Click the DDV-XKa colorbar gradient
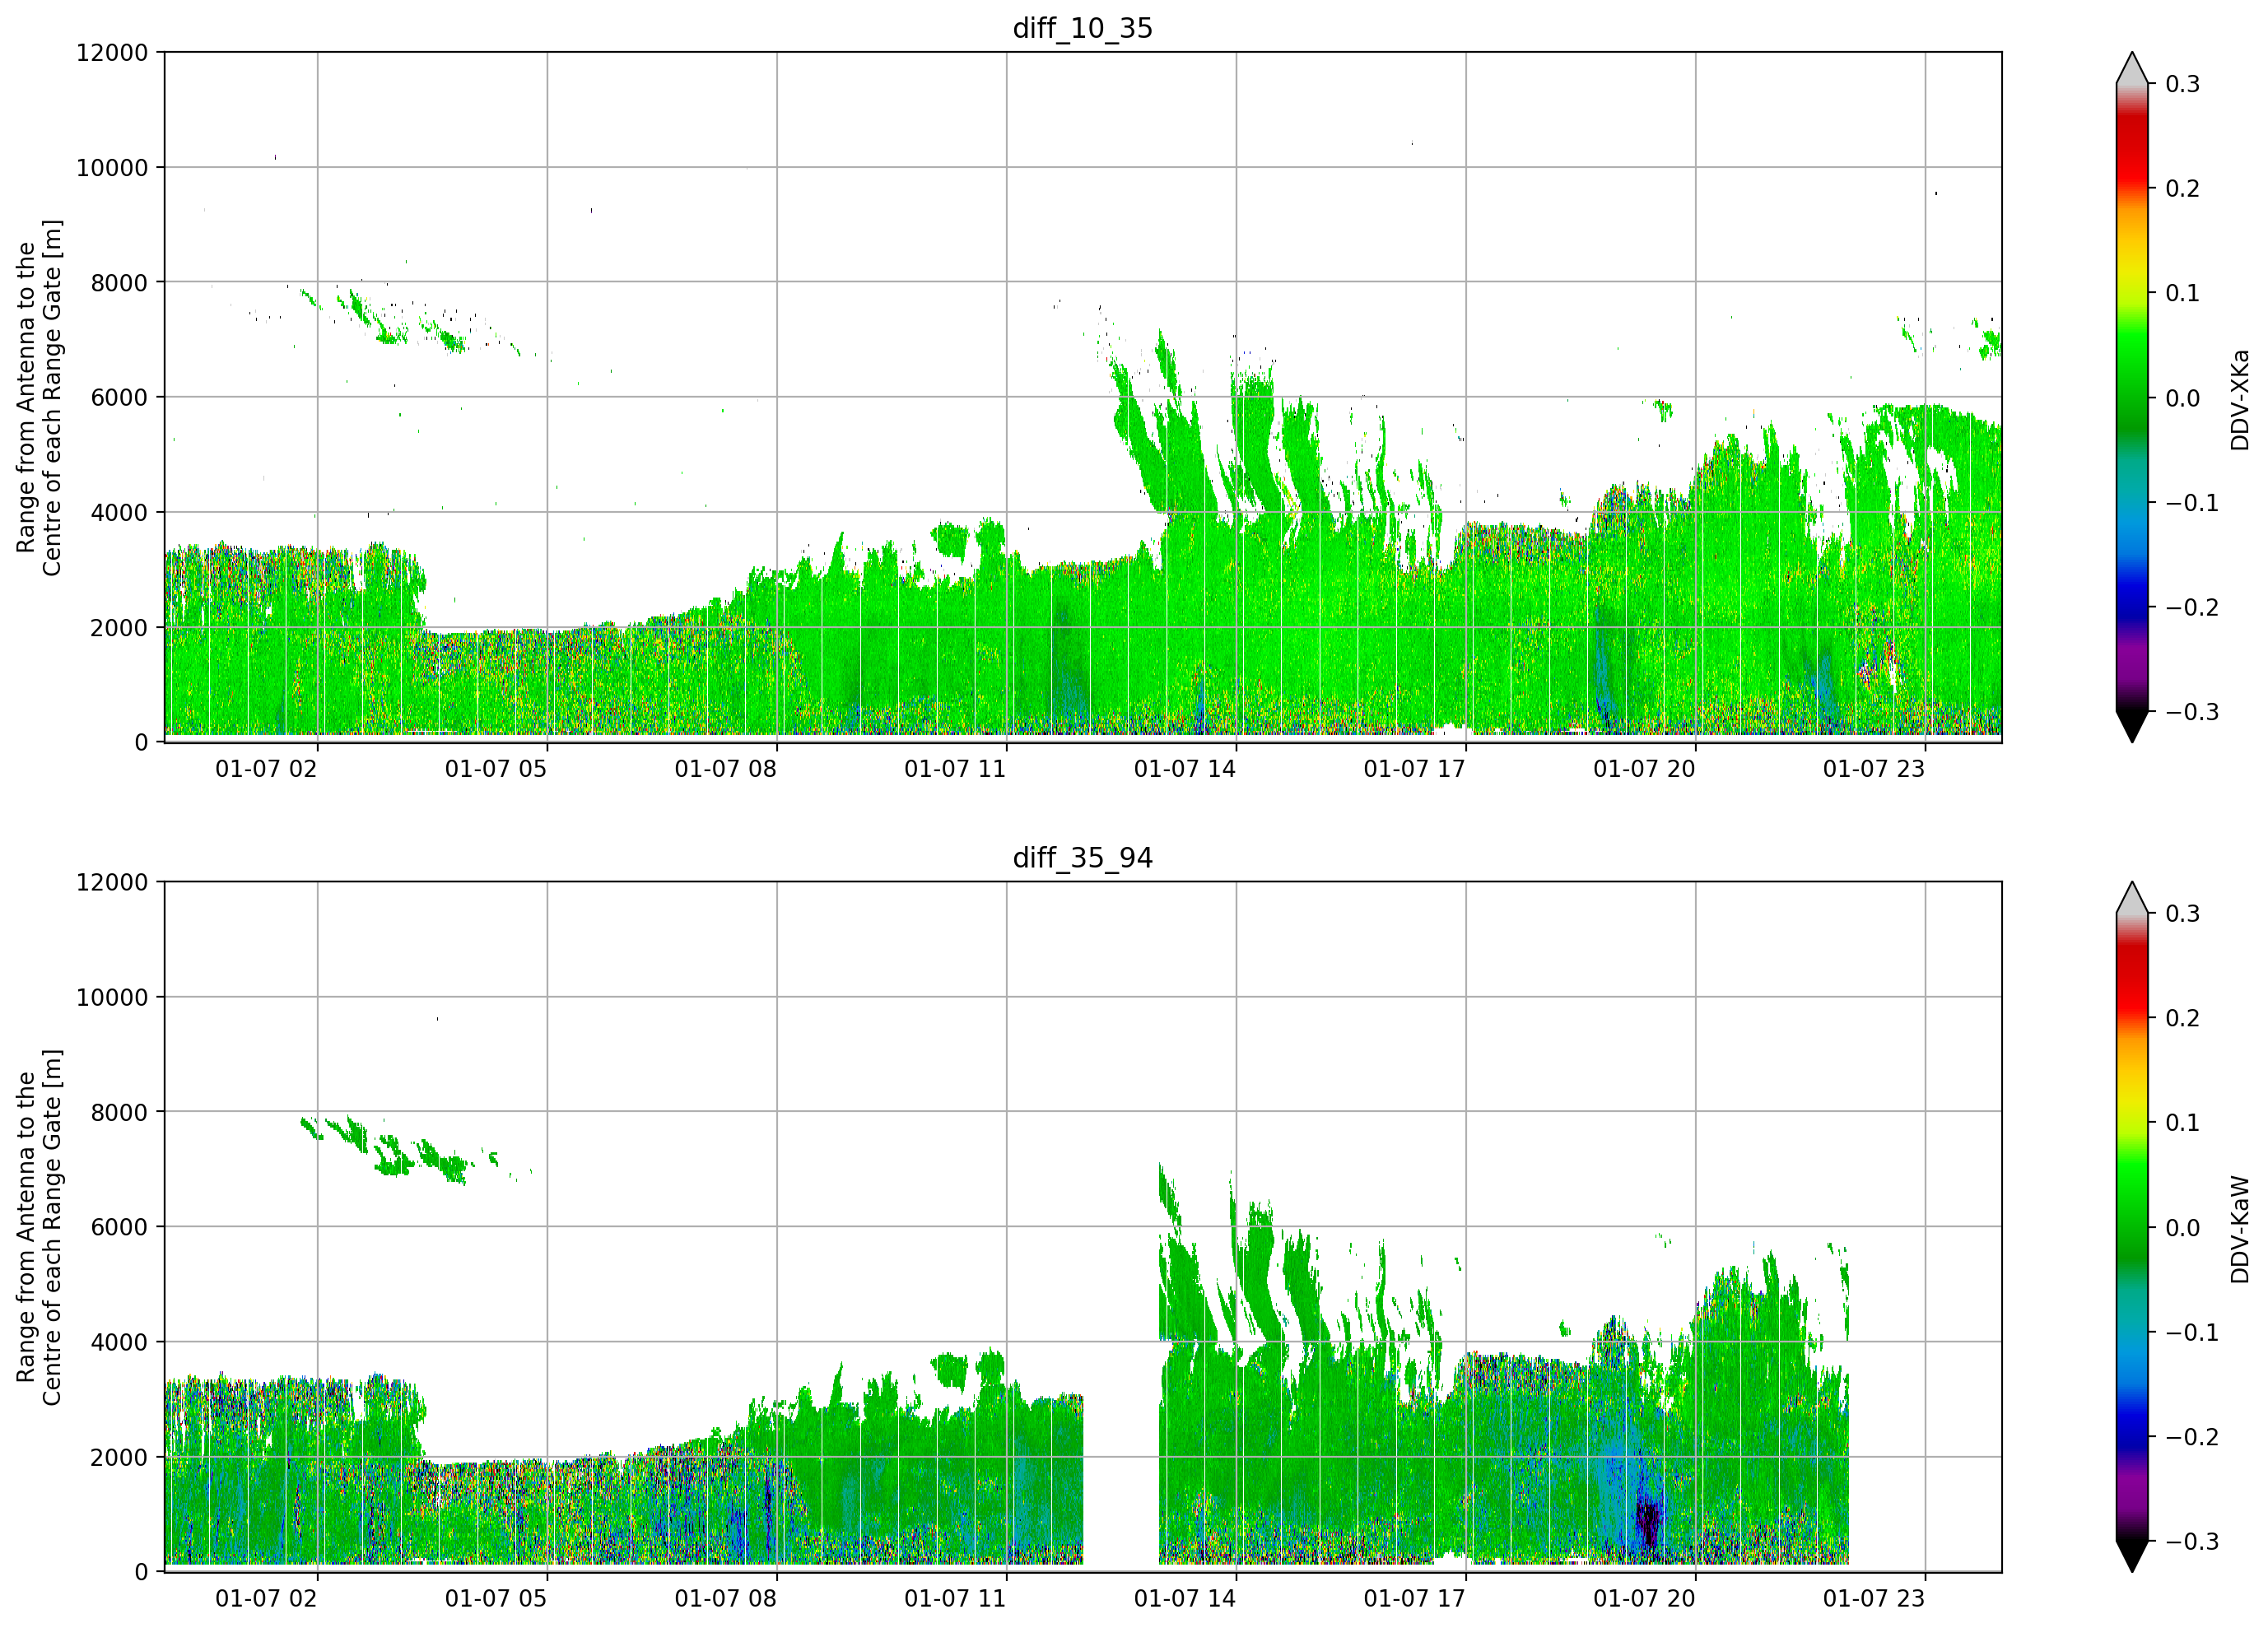The image size is (2268, 1628). 2132,397
